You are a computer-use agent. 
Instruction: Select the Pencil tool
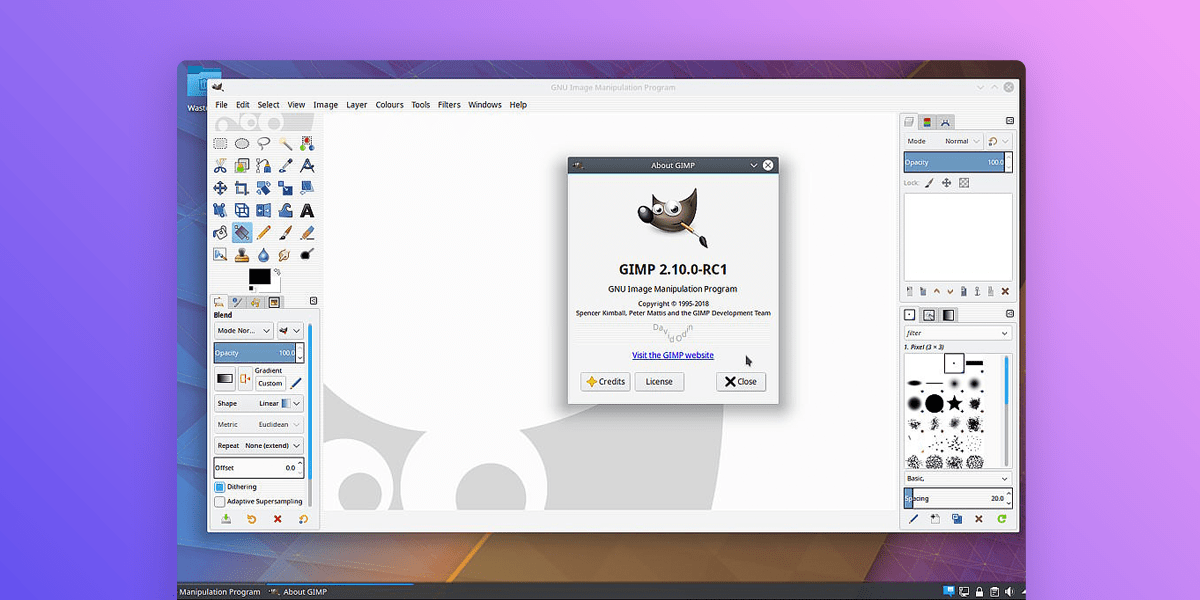tap(264, 232)
